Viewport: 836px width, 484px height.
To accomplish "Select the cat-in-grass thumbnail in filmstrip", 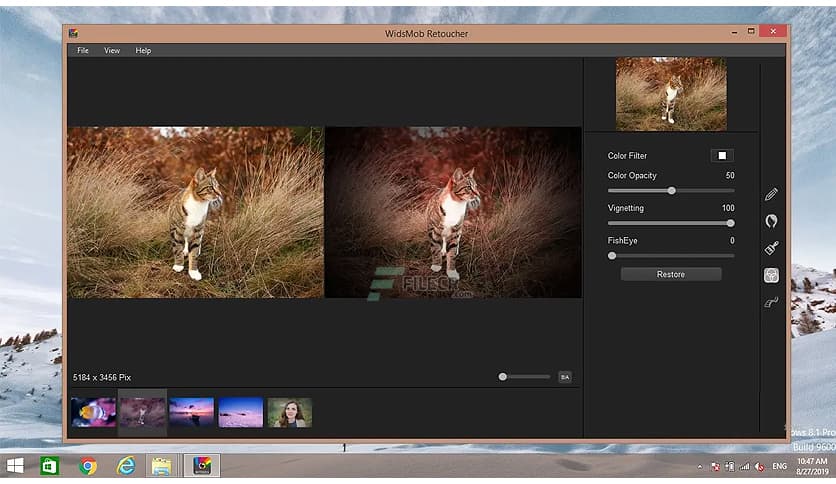I will coord(142,412).
